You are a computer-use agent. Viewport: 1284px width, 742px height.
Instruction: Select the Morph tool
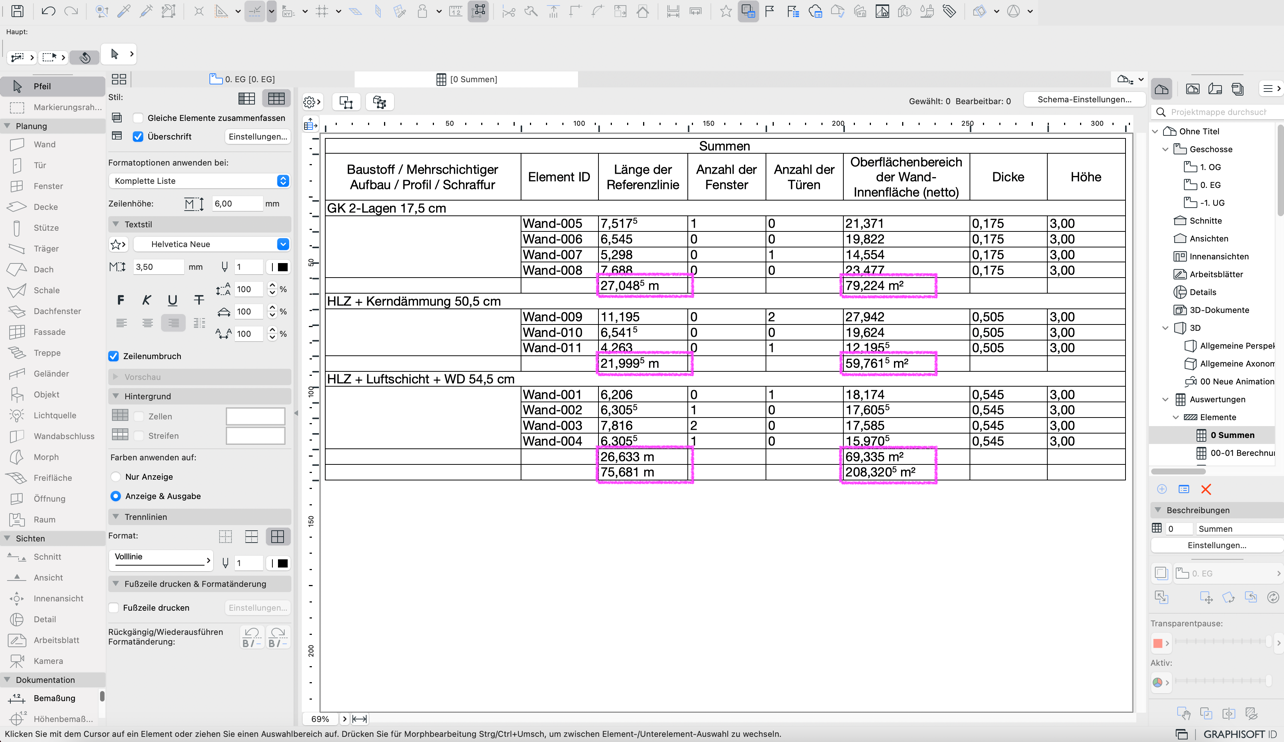tap(52, 457)
